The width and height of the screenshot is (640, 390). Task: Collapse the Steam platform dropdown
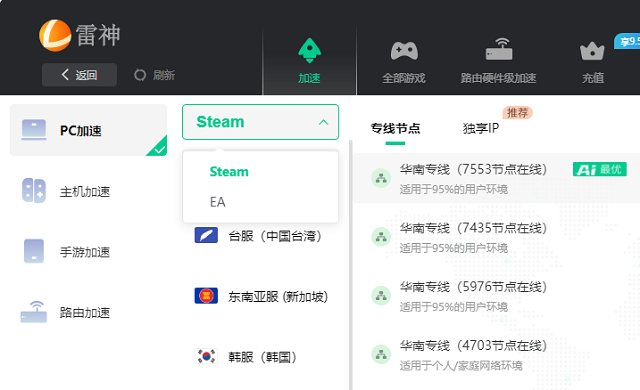click(260, 122)
